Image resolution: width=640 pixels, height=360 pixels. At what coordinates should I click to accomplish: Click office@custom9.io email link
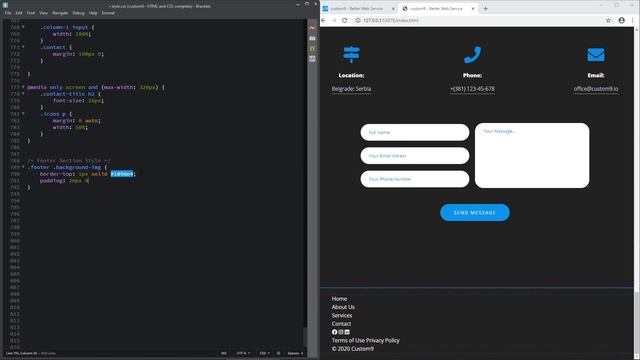coord(596,89)
